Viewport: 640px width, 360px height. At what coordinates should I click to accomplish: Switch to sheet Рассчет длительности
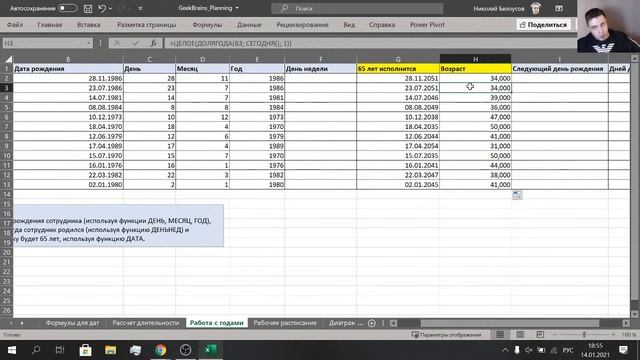pos(146,323)
